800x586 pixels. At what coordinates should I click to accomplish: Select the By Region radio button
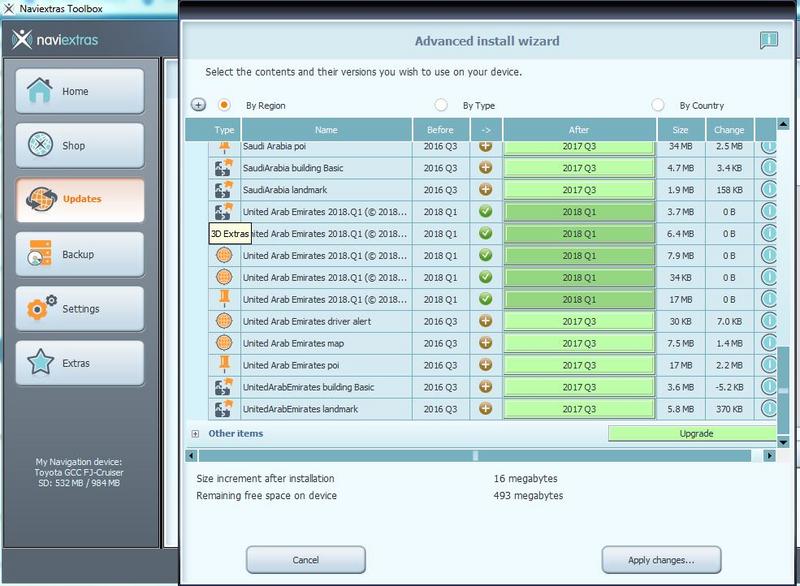[223, 105]
